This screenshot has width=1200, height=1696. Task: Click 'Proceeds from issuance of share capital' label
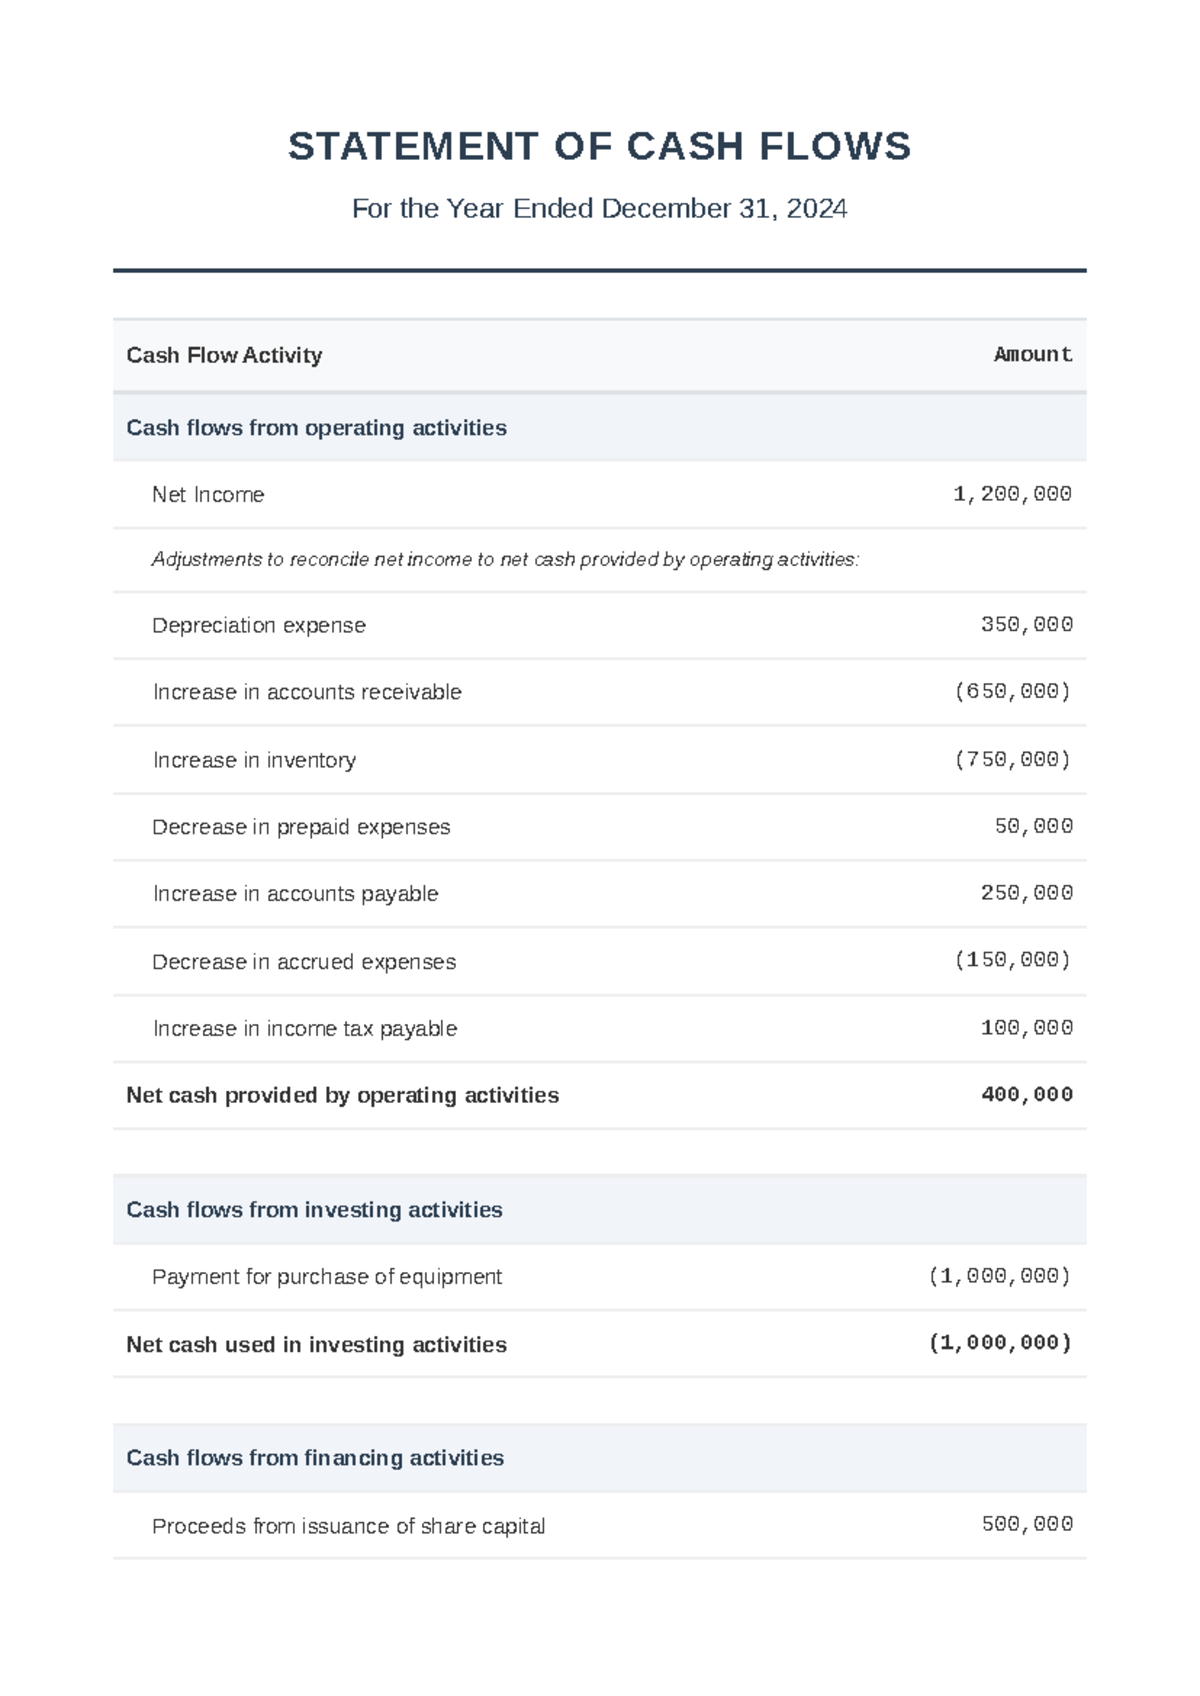pyautogui.click(x=348, y=1526)
